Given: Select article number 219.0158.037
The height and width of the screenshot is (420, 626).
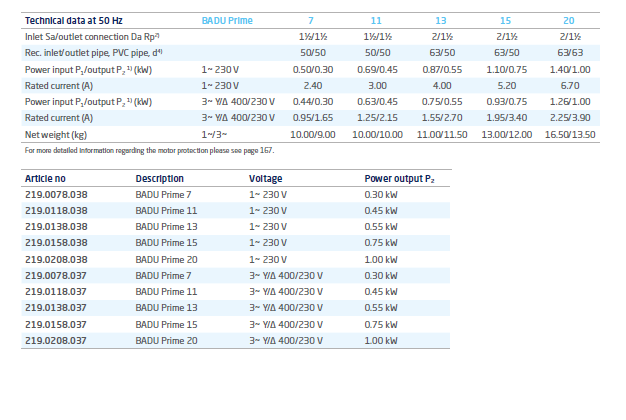Looking at the screenshot, I should click(55, 325).
